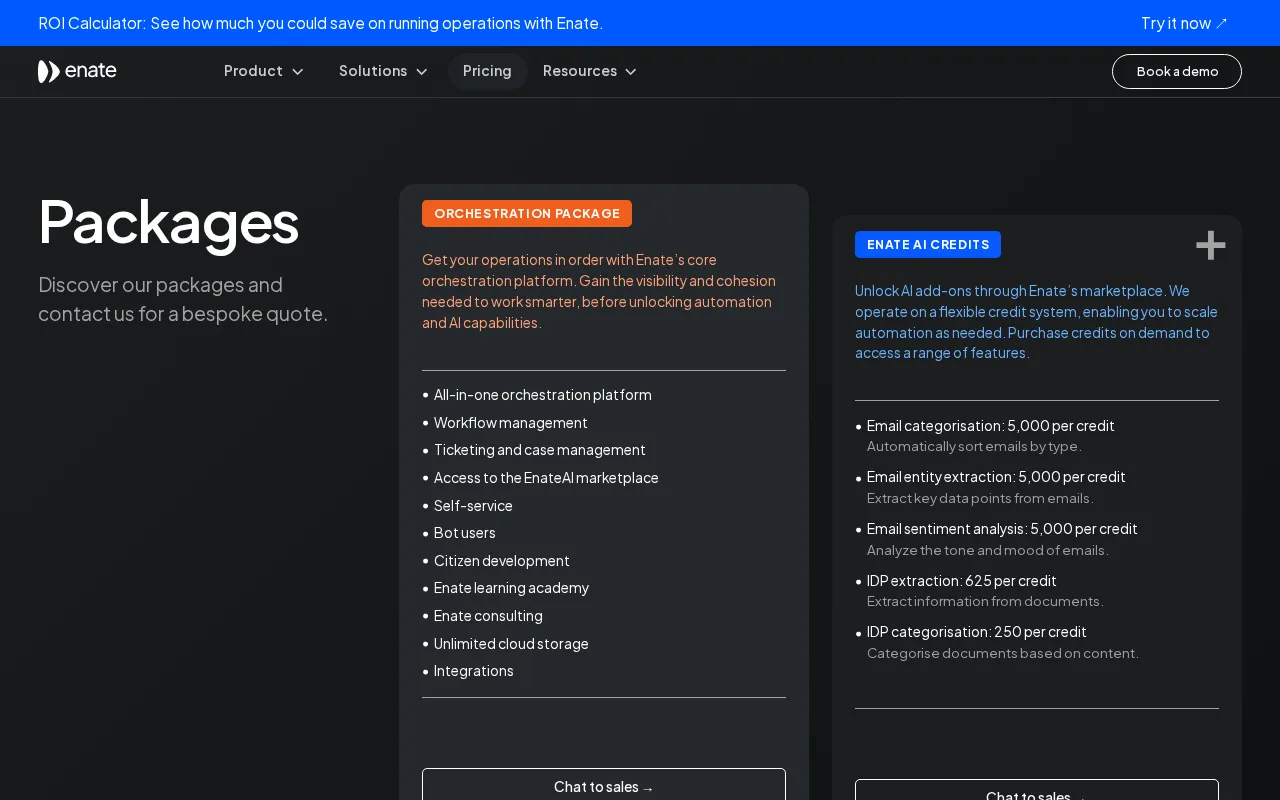Click the Packages heading
The width and height of the screenshot is (1280, 800).
pos(168,221)
